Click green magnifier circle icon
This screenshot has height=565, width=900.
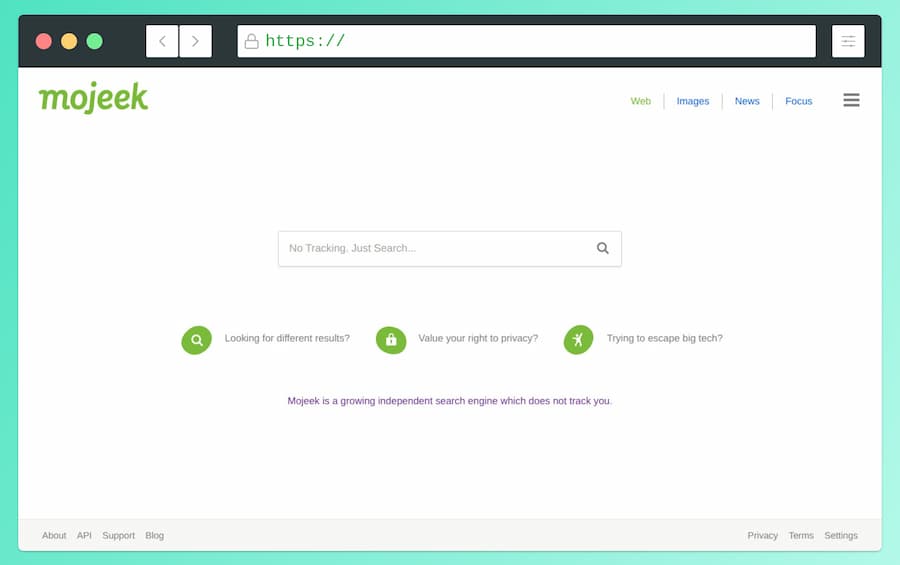pyautogui.click(x=196, y=340)
